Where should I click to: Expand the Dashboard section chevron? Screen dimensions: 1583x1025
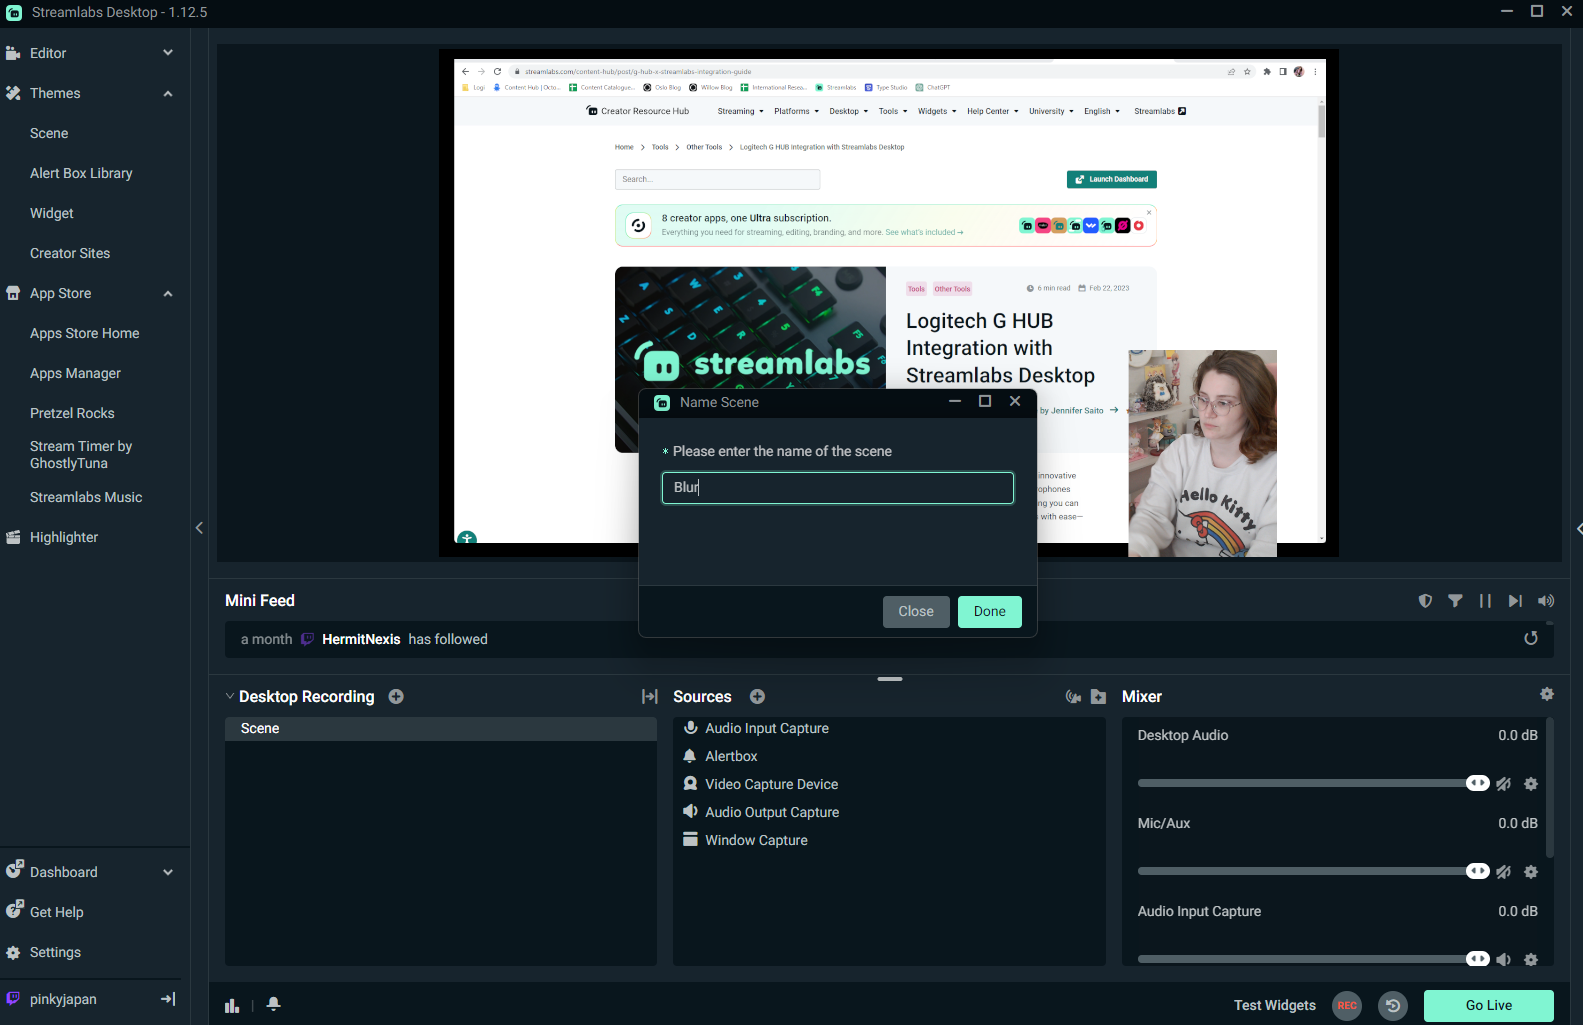click(168, 872)
